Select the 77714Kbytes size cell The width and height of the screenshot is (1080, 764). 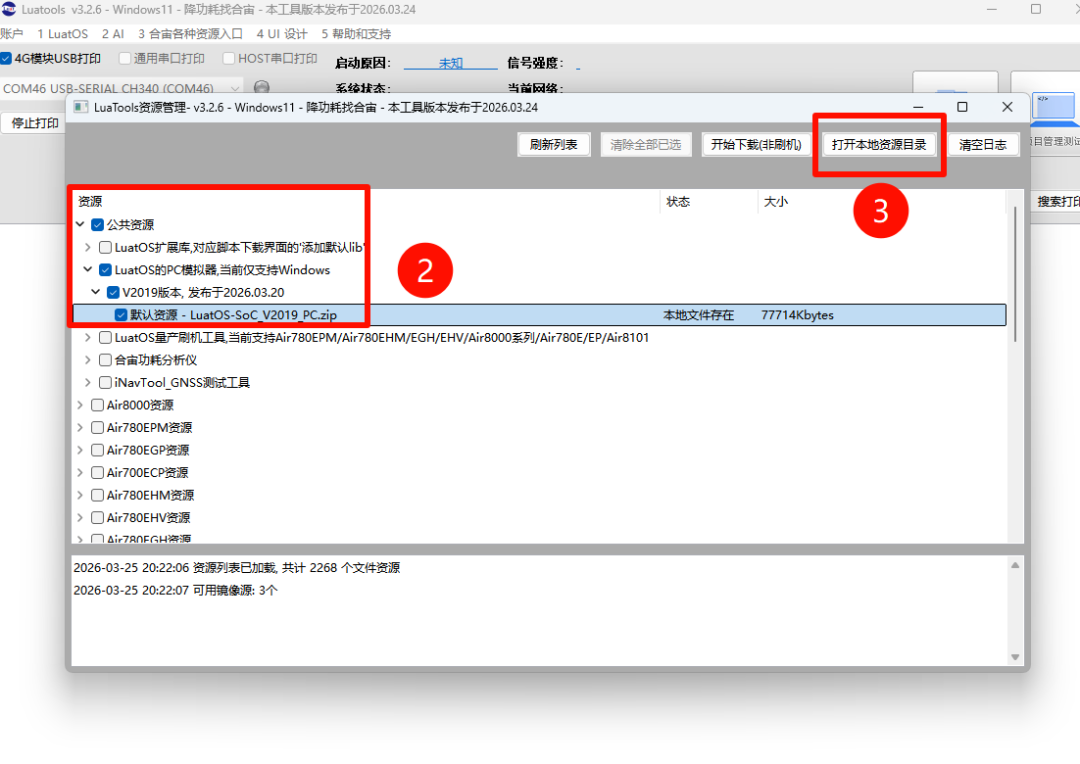pos(797,315)
